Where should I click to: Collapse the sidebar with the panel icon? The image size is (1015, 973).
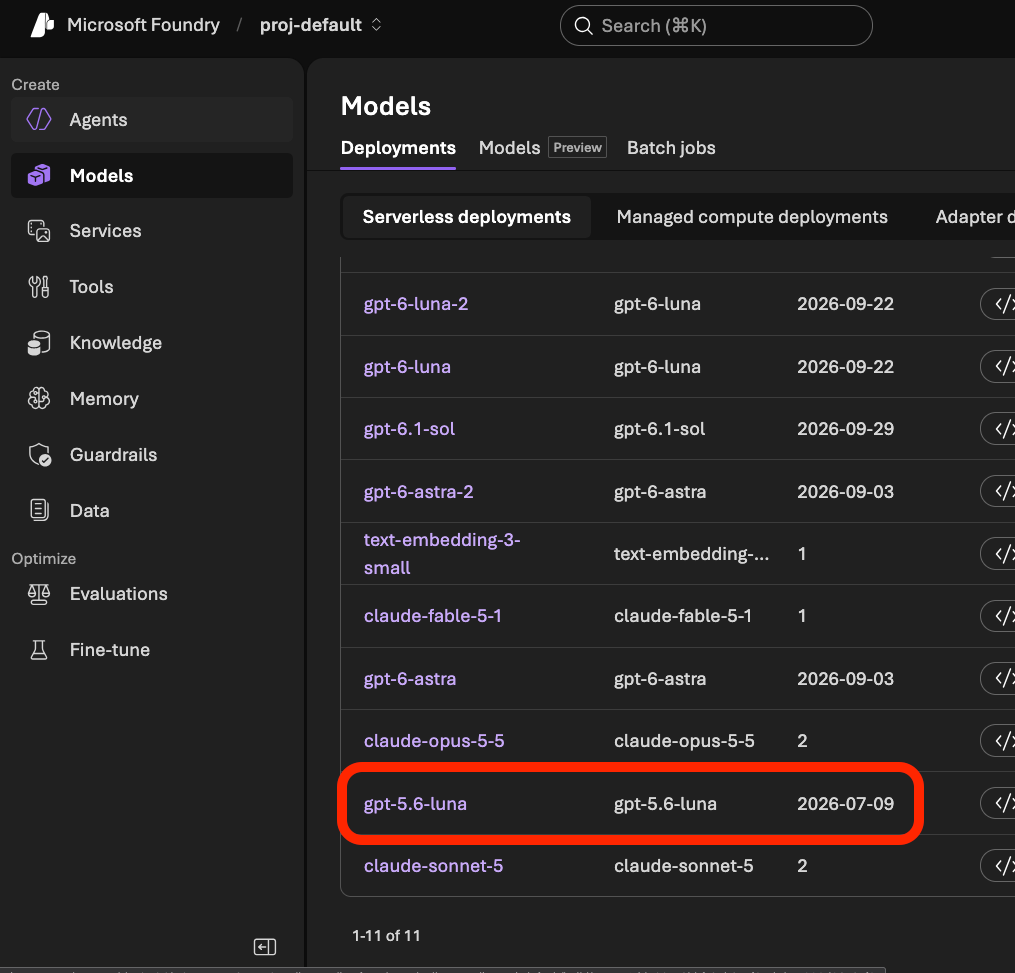click(x=265, y=947)
